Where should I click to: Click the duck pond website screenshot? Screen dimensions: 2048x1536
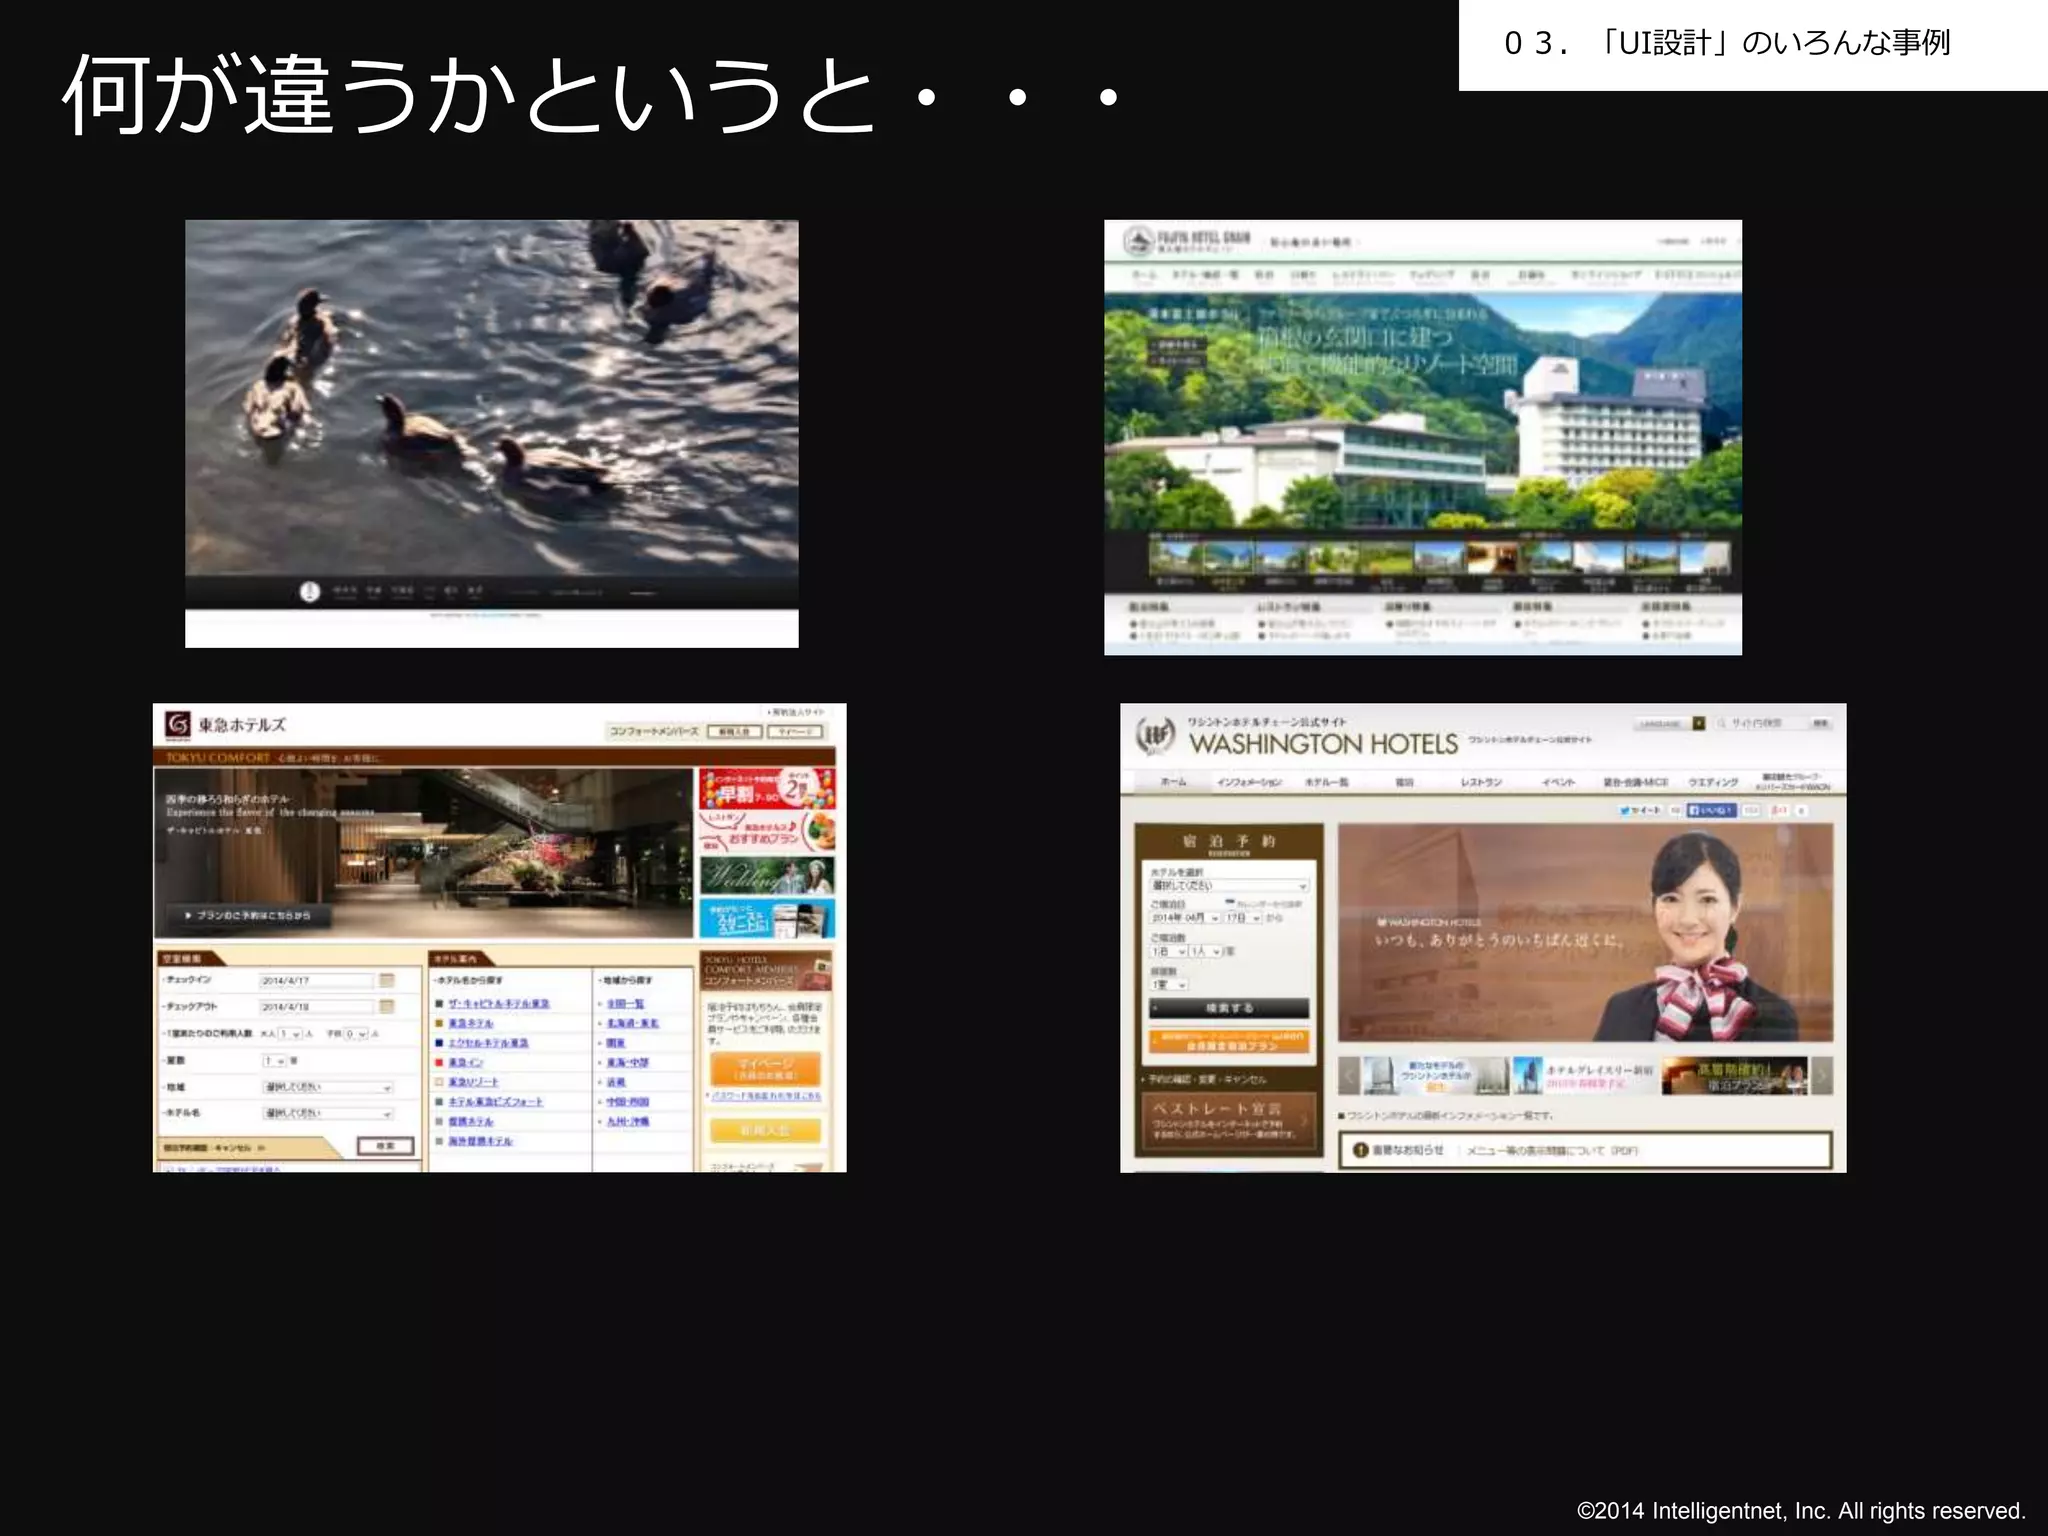(492, 434)
